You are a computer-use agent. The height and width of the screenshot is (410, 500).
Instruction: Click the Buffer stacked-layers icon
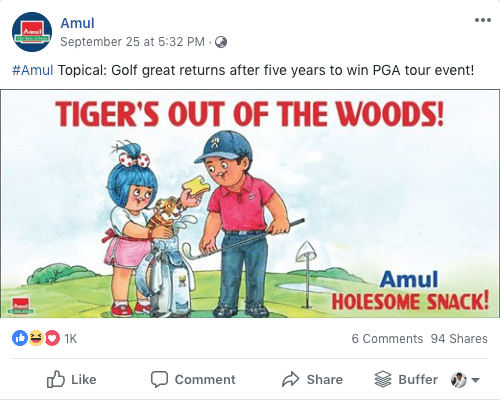383,379
